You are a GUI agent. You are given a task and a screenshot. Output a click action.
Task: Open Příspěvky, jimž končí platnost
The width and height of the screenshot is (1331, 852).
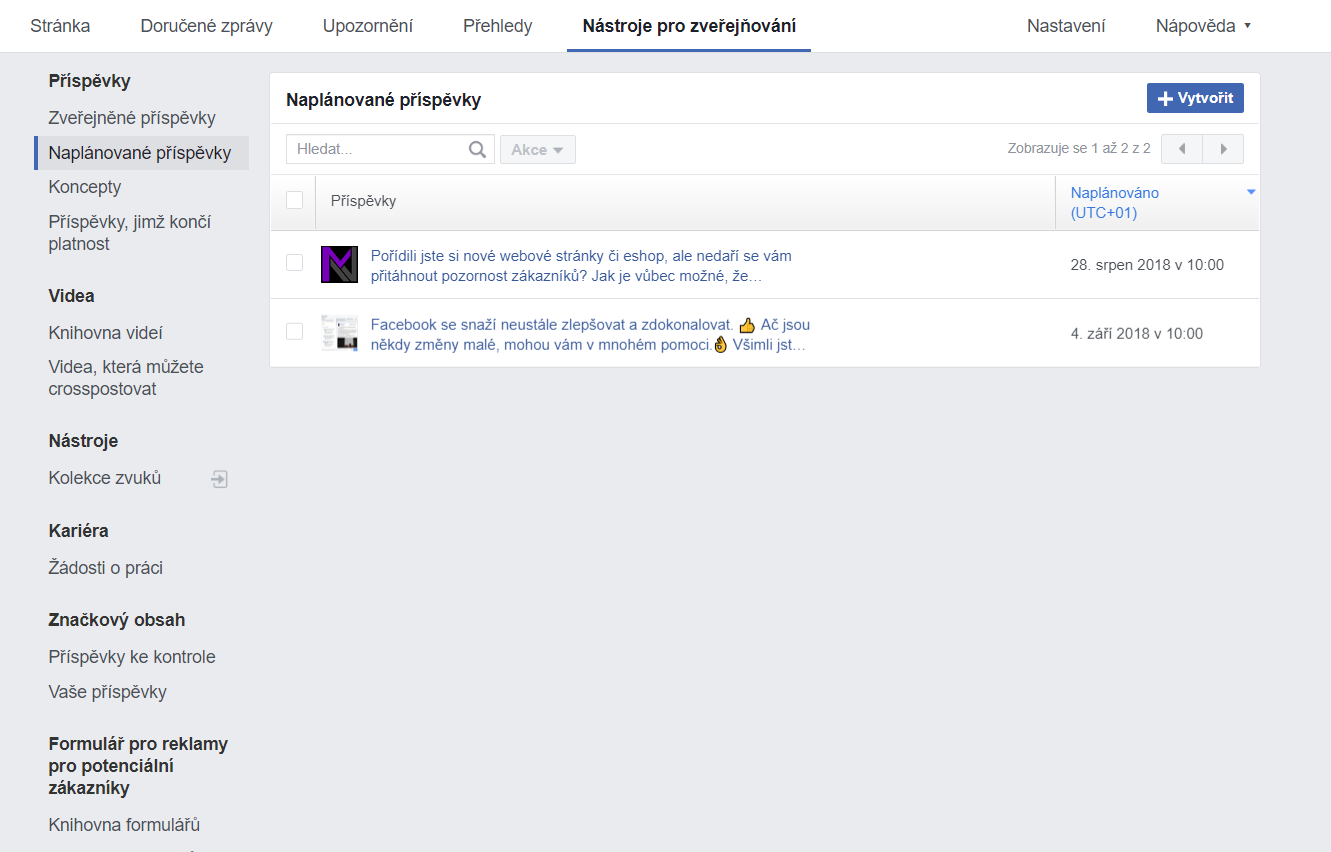(x=130, y=233)
